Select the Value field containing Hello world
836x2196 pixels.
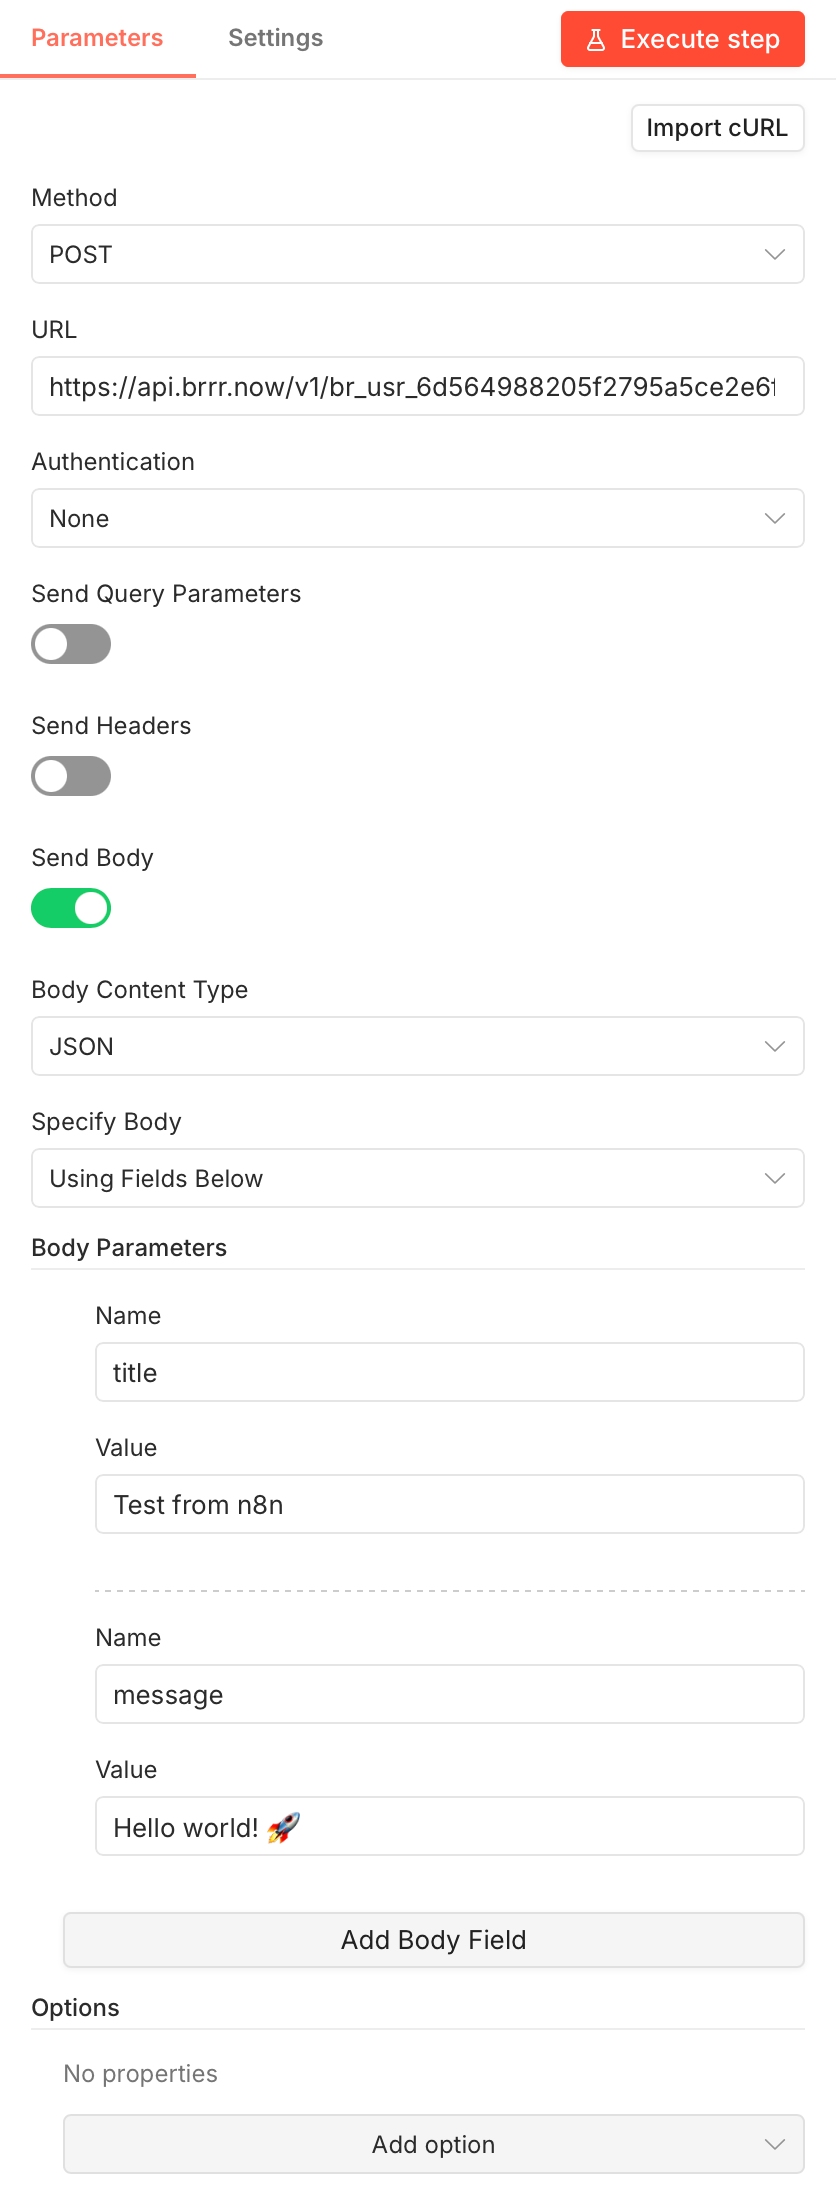pos(449,1826)
